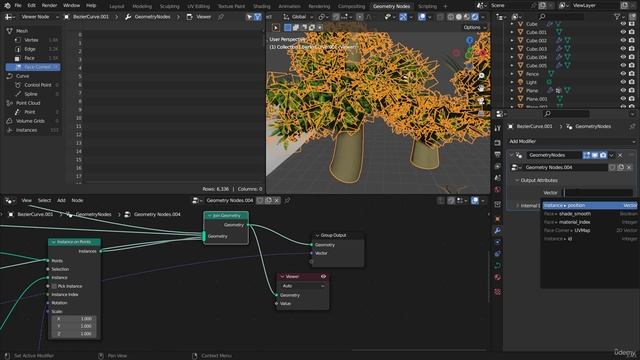This screenshot has height=360, width=640.
Task: Open GeometryNodes modifier extra options chevron
Action: tap(611, 155)
